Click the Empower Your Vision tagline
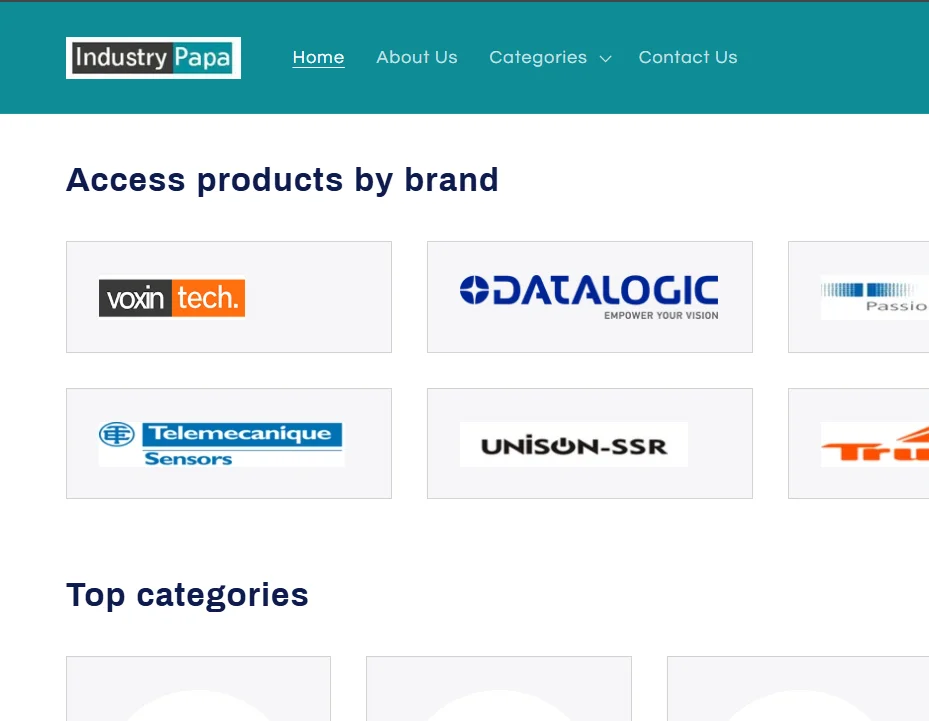929x721 pixels. (661, 316)
